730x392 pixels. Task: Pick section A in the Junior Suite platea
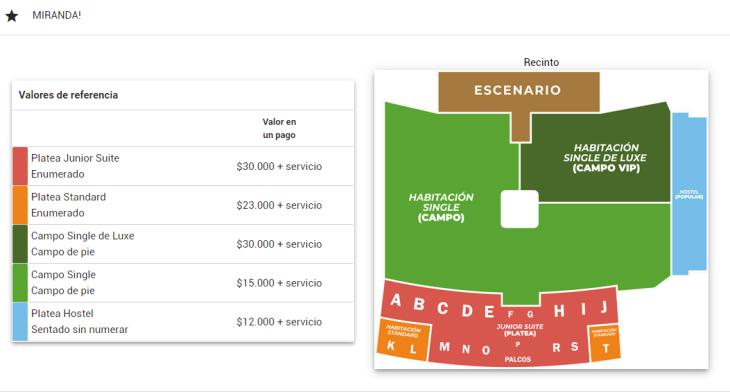(x=396, y=300)
